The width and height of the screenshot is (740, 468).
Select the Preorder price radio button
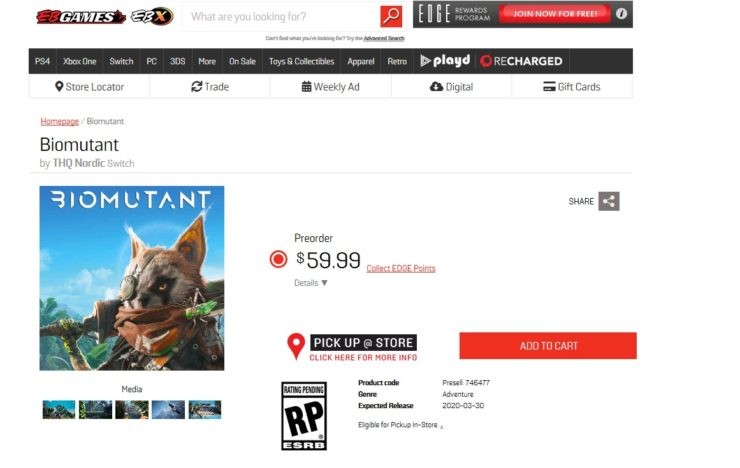tap(278, 259)
